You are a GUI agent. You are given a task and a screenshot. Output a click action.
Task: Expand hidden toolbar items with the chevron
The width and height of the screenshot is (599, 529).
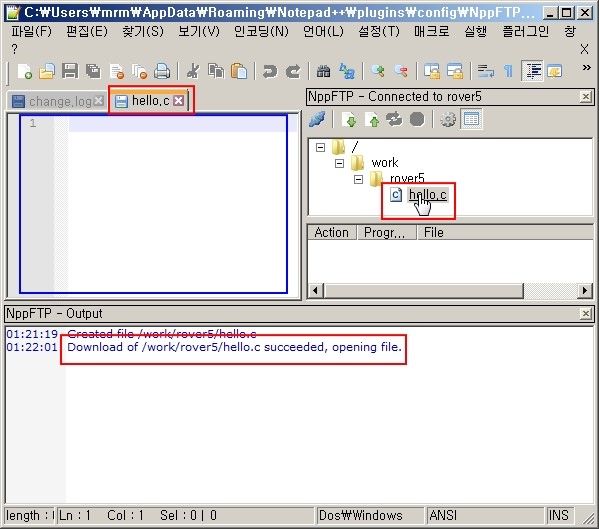click(586, 68)
